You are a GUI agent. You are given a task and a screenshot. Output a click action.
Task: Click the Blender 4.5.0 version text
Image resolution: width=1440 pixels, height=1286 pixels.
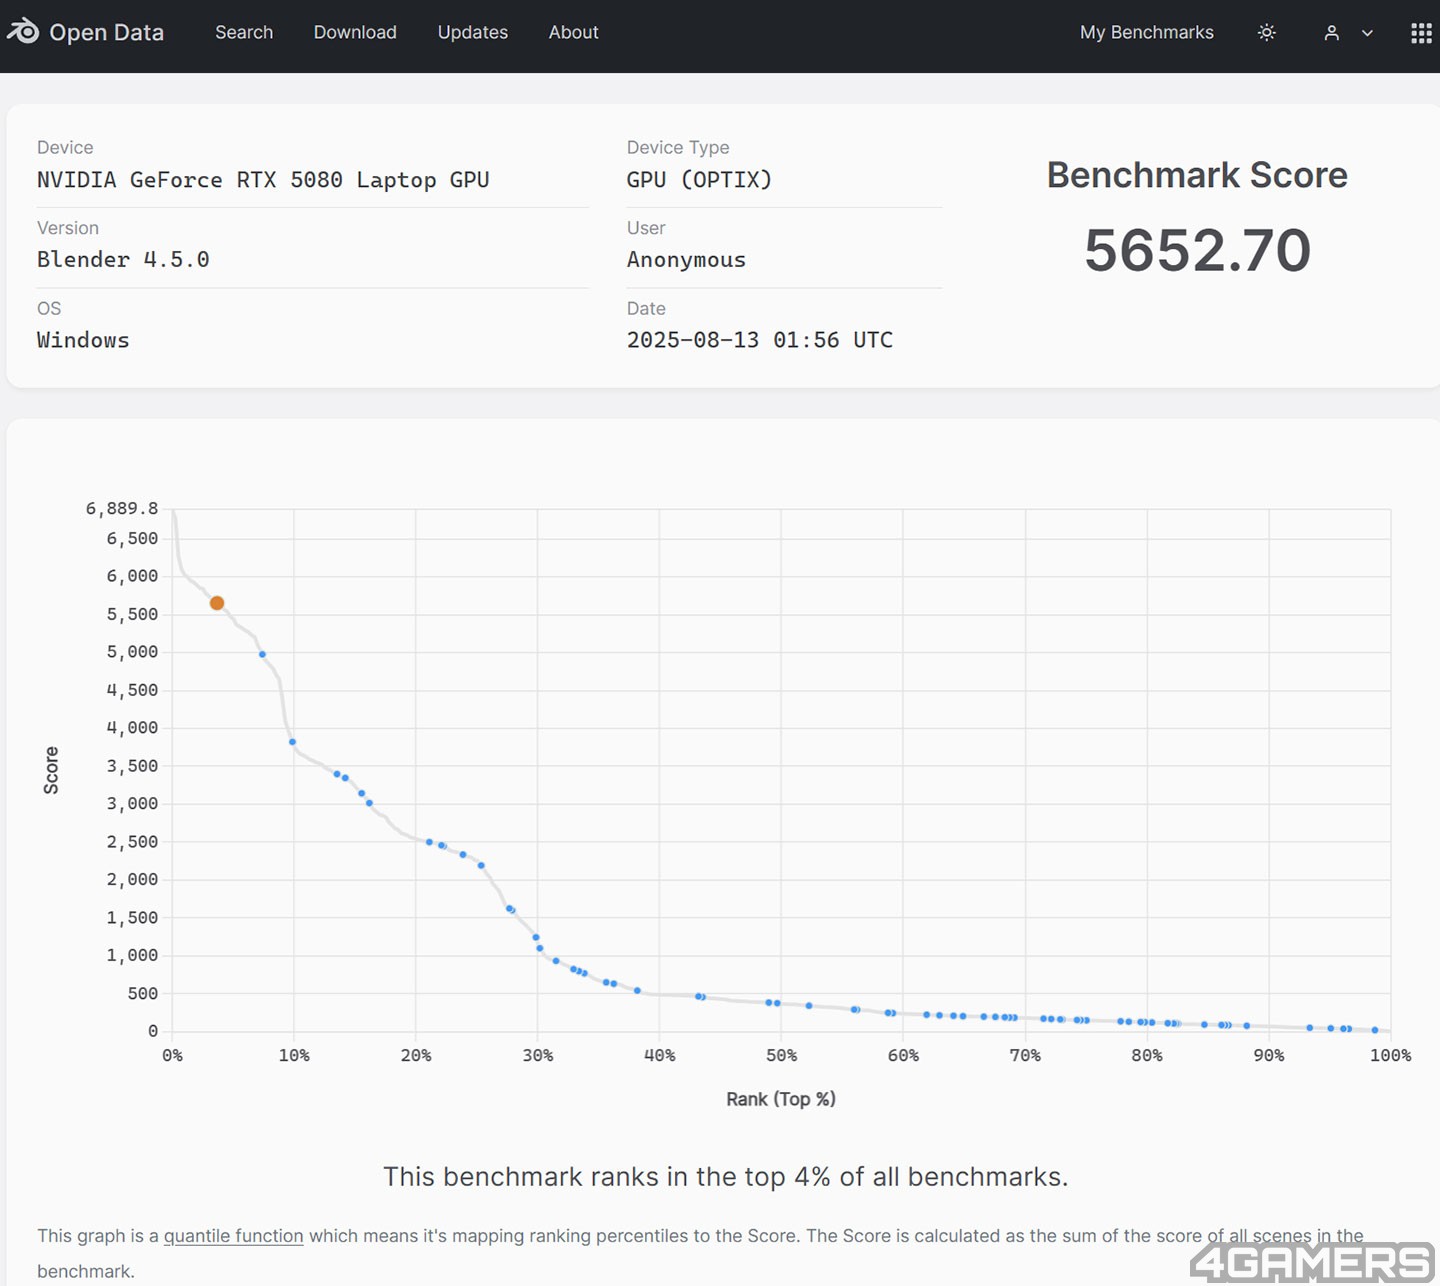click(x=123, y=260)
